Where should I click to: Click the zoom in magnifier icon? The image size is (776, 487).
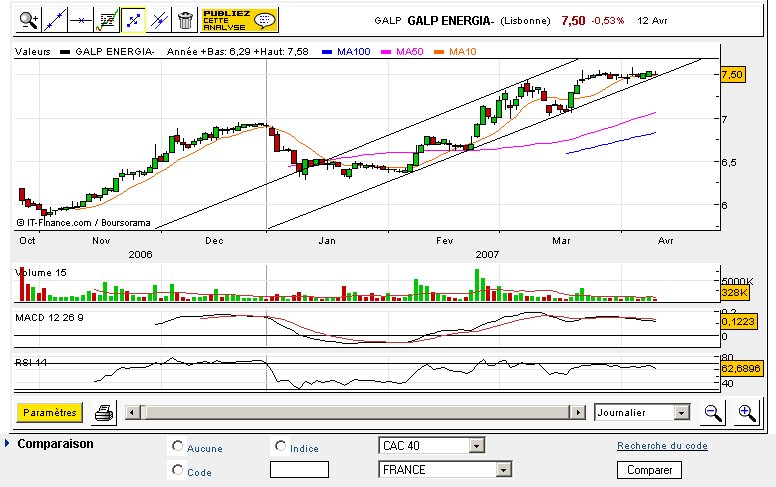(x=746, y=413)
